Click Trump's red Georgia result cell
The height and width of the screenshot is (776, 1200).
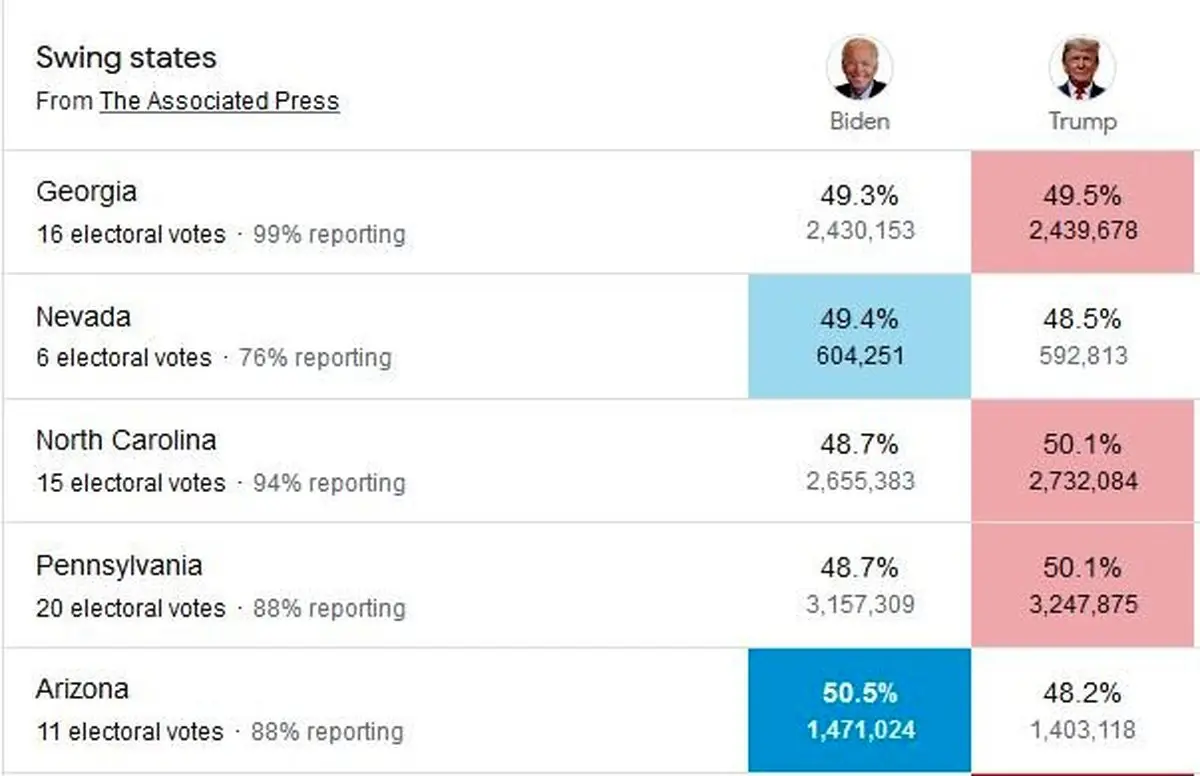[1083, 212]
